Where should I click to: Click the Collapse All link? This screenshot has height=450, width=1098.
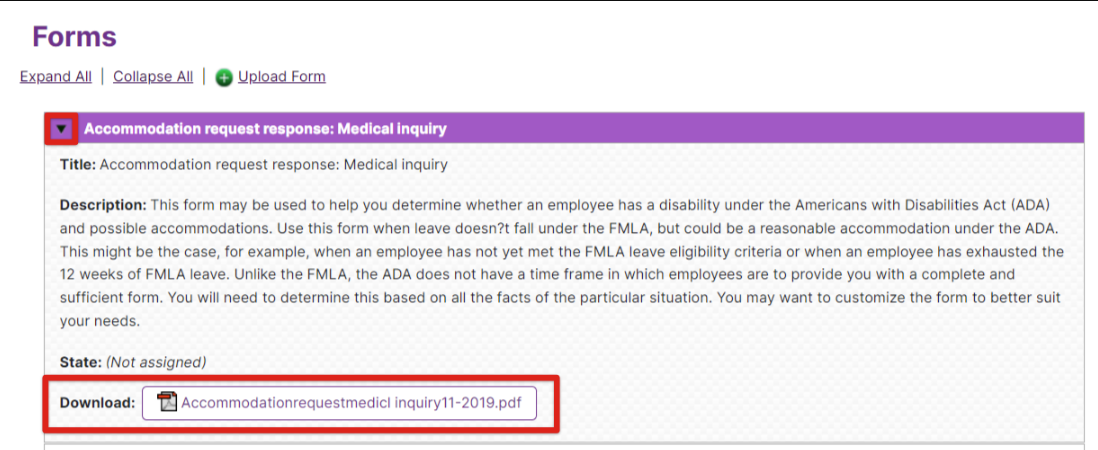153,76
